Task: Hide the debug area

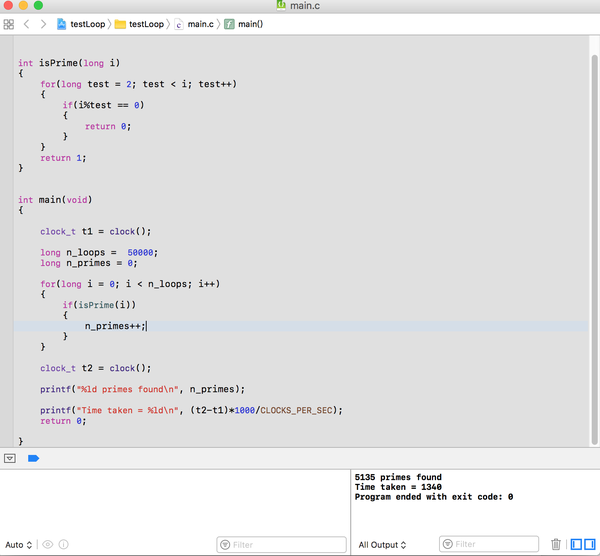Action: pyautogui.click(x=10, y=458)
